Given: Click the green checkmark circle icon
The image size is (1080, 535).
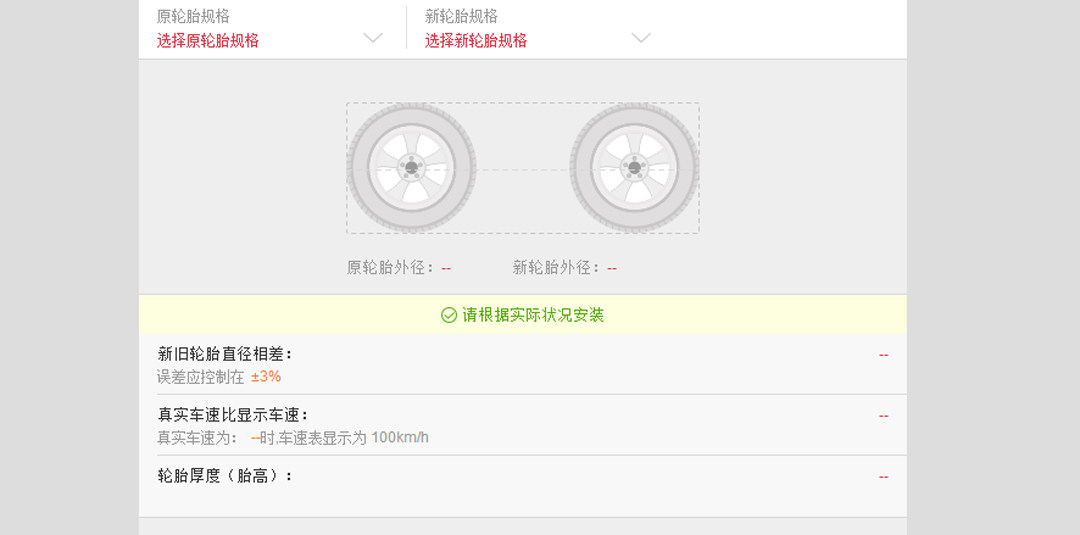Looking at the screenshot, I should [449, 315].
